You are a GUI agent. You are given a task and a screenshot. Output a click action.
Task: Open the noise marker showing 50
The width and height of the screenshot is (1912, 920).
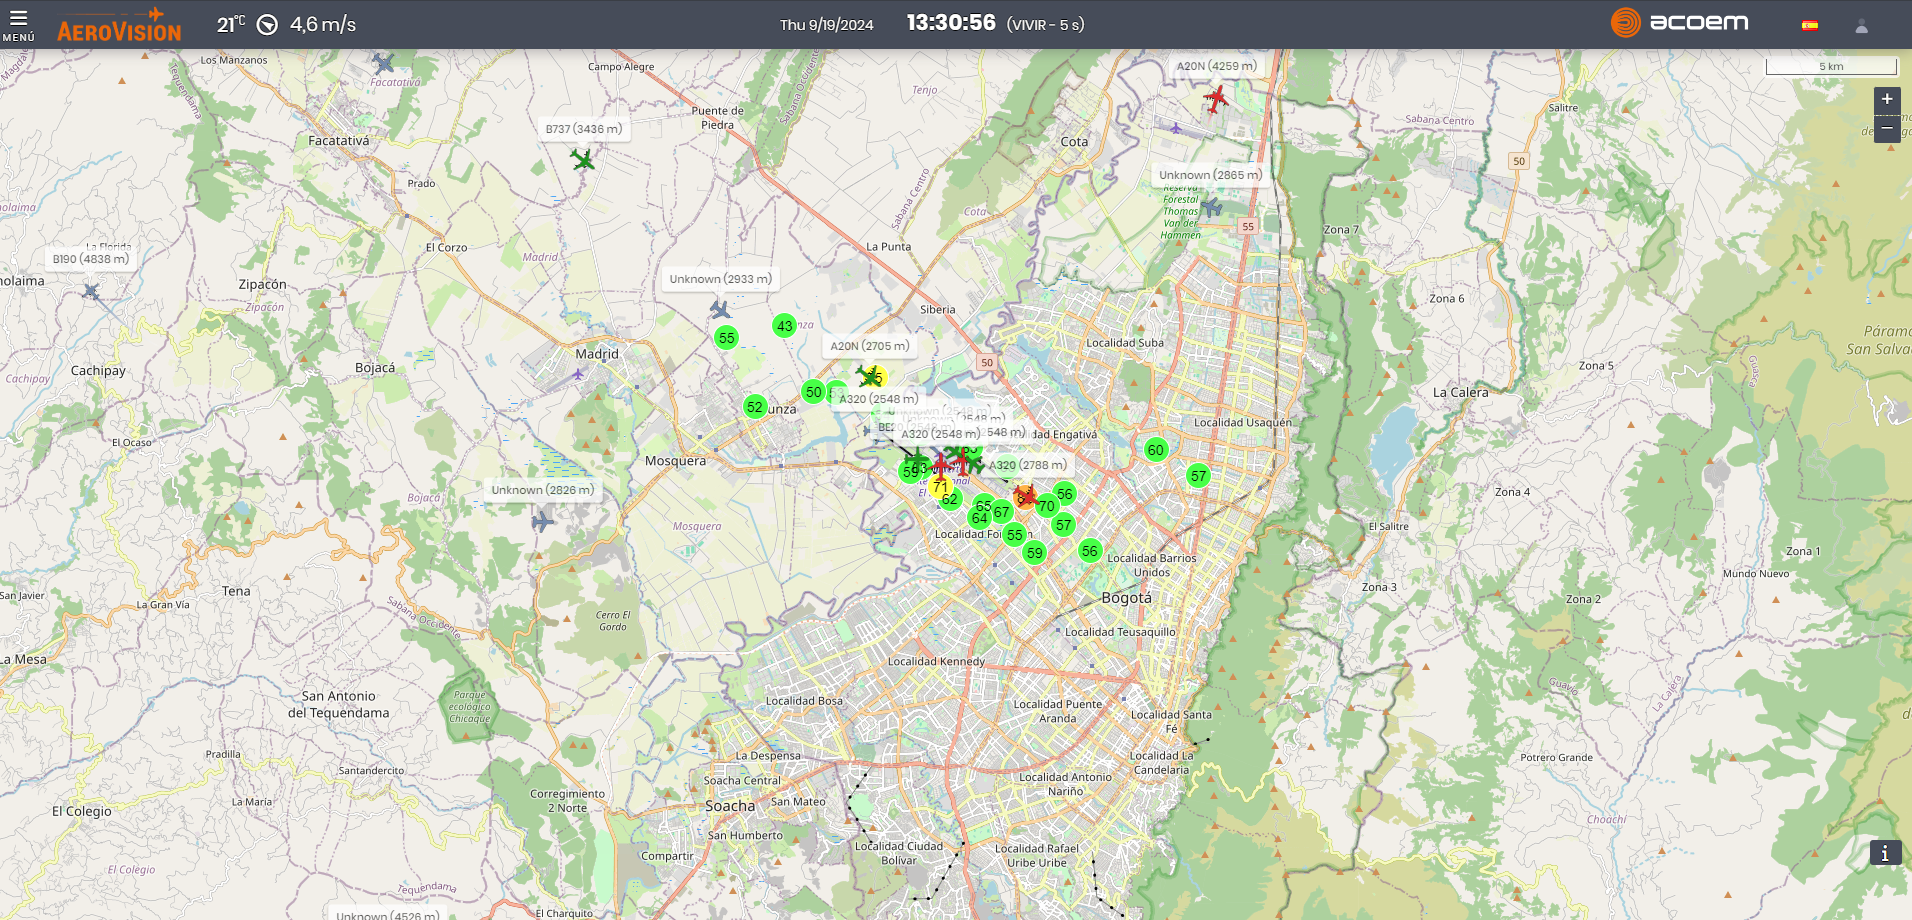click(814, 392)
